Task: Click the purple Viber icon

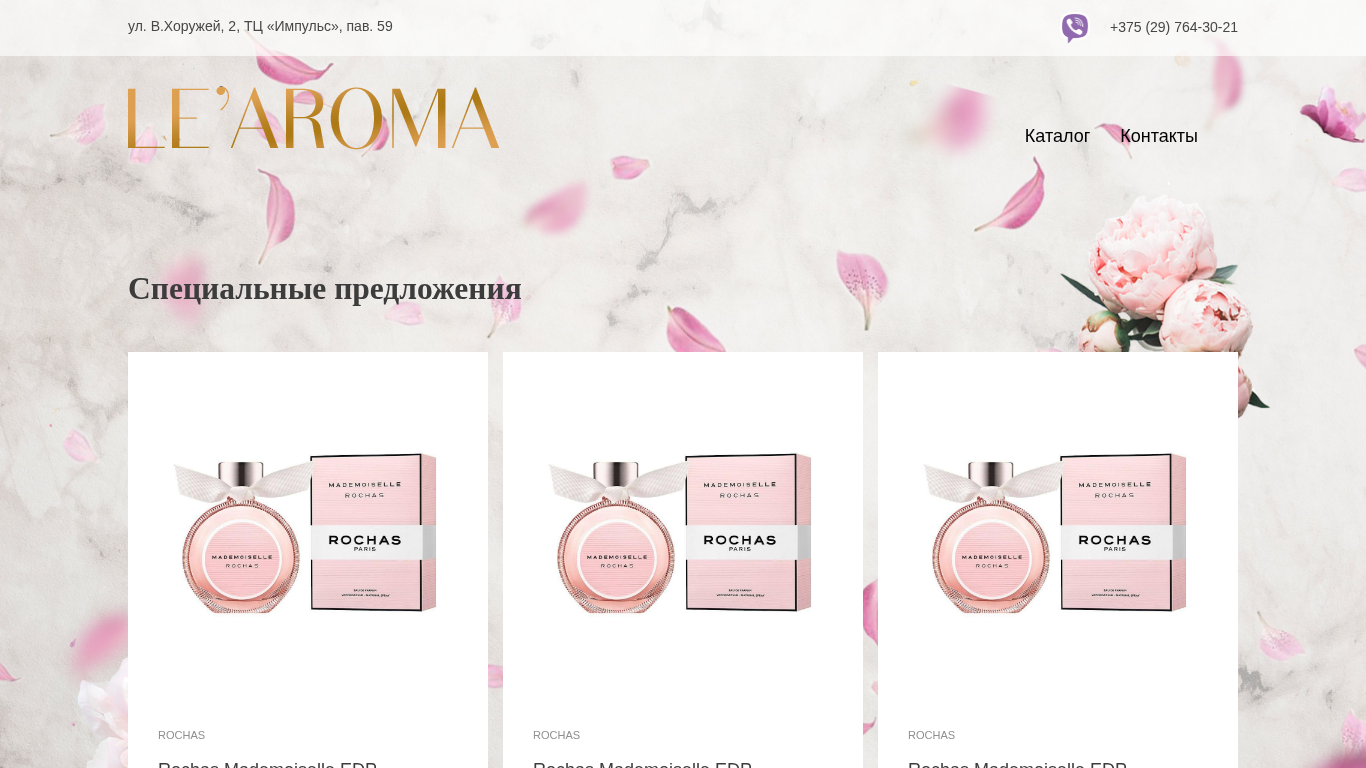Action: point(1075,28)
